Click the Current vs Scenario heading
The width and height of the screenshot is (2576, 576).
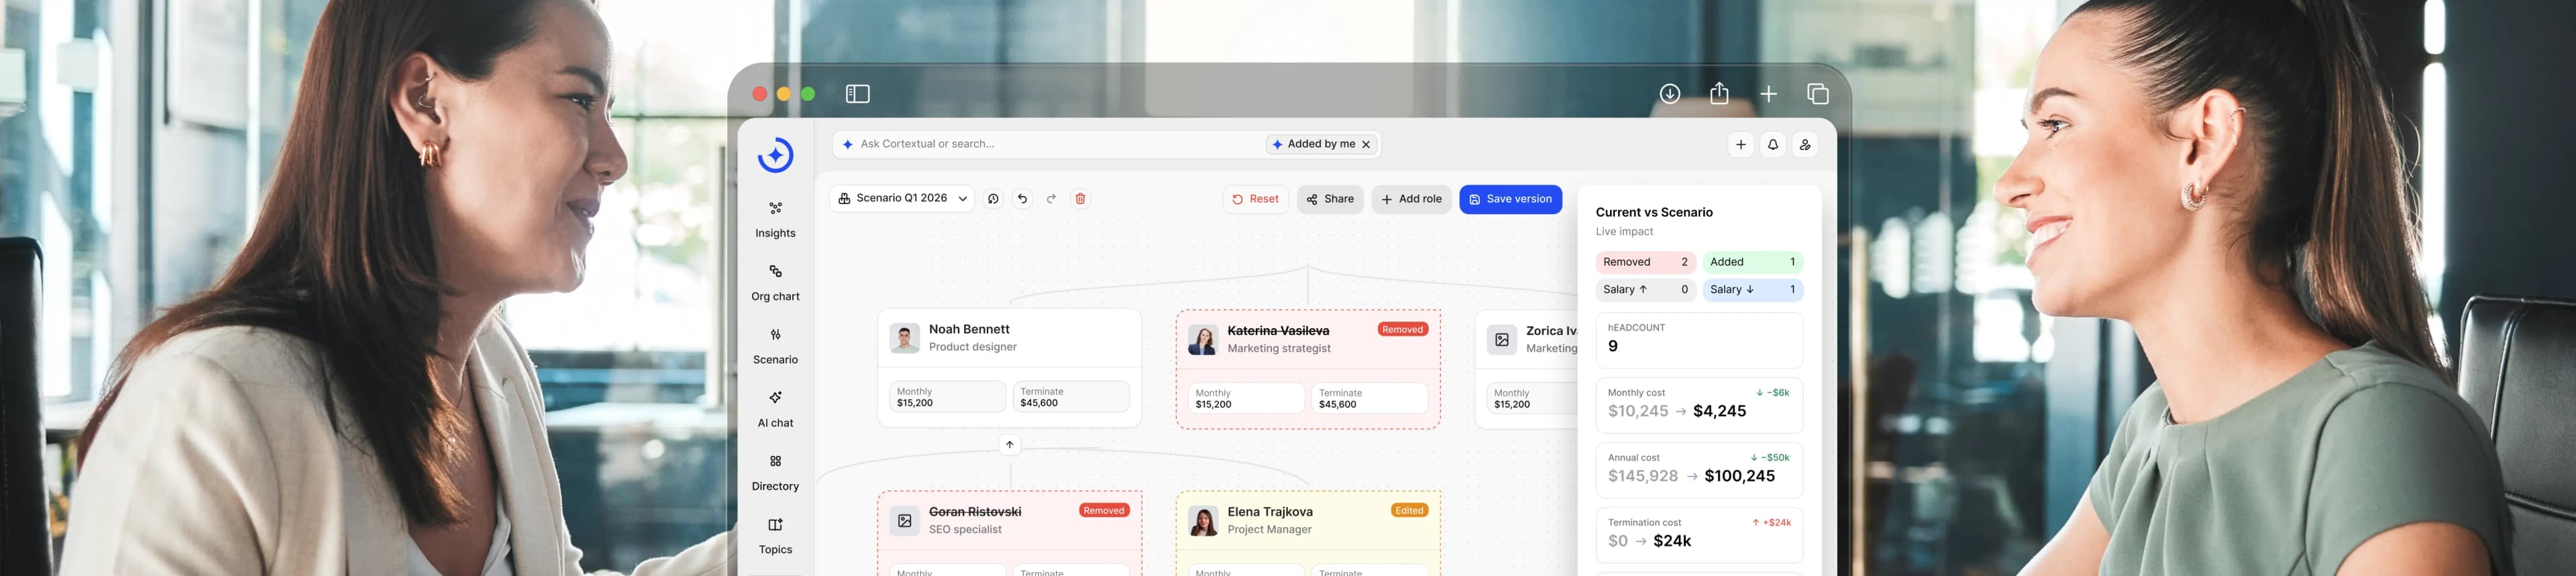click(1654, 212)
